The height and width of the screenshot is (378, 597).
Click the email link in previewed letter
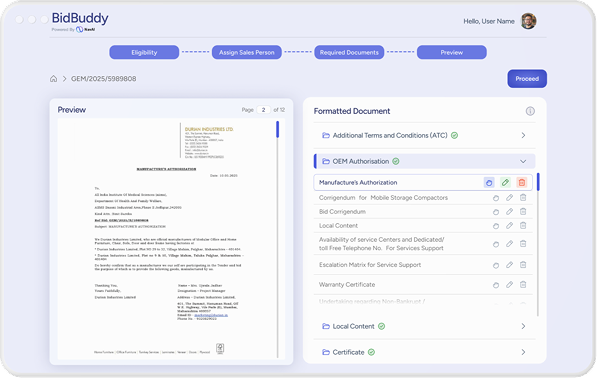(211, 316)
